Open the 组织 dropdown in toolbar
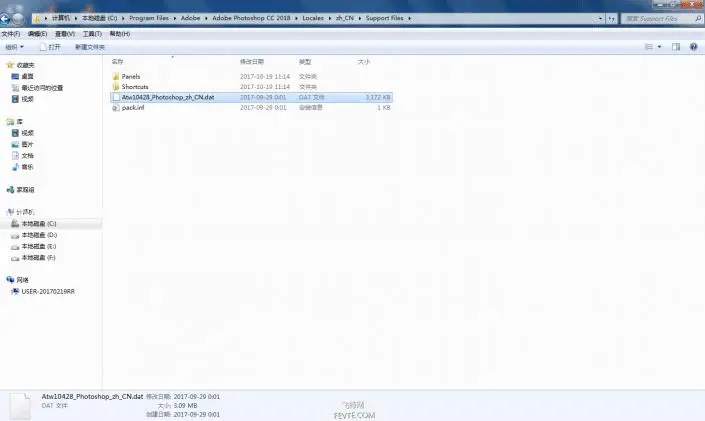The height and width of the screenshot is (421, 705). pyautogui.click(x=14, y=47)
